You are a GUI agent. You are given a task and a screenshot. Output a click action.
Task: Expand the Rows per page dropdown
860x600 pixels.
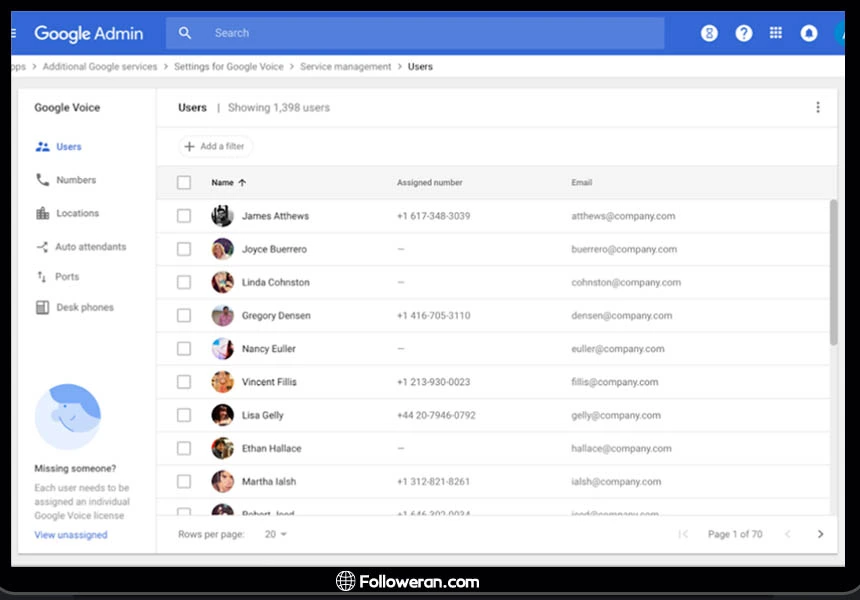tap(276, 534)
